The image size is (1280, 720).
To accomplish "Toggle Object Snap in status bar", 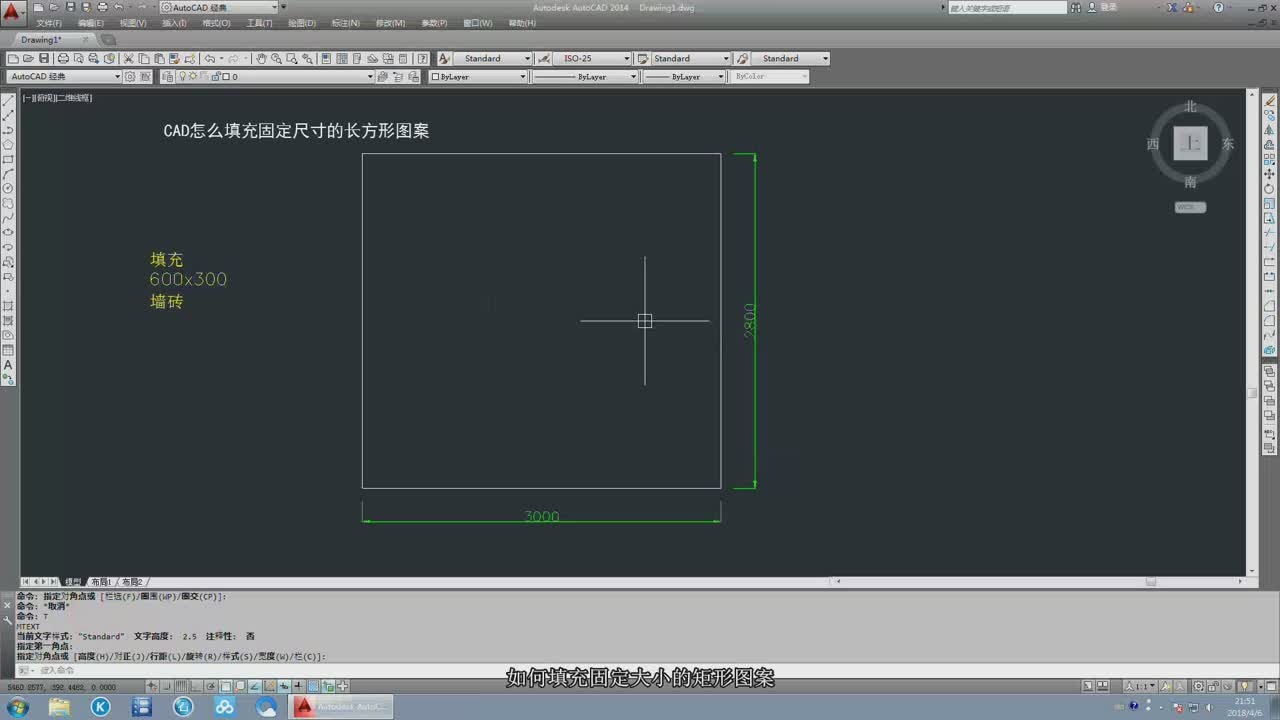I will tap(226, 686).
